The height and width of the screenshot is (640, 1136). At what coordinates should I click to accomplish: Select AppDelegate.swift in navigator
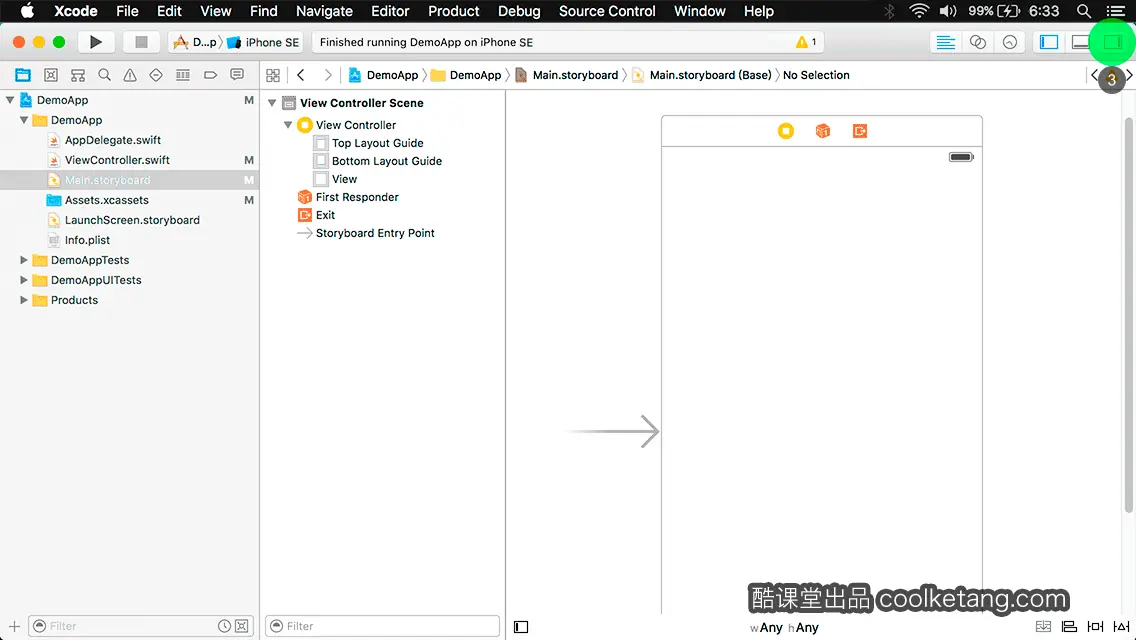coord(112,140)
